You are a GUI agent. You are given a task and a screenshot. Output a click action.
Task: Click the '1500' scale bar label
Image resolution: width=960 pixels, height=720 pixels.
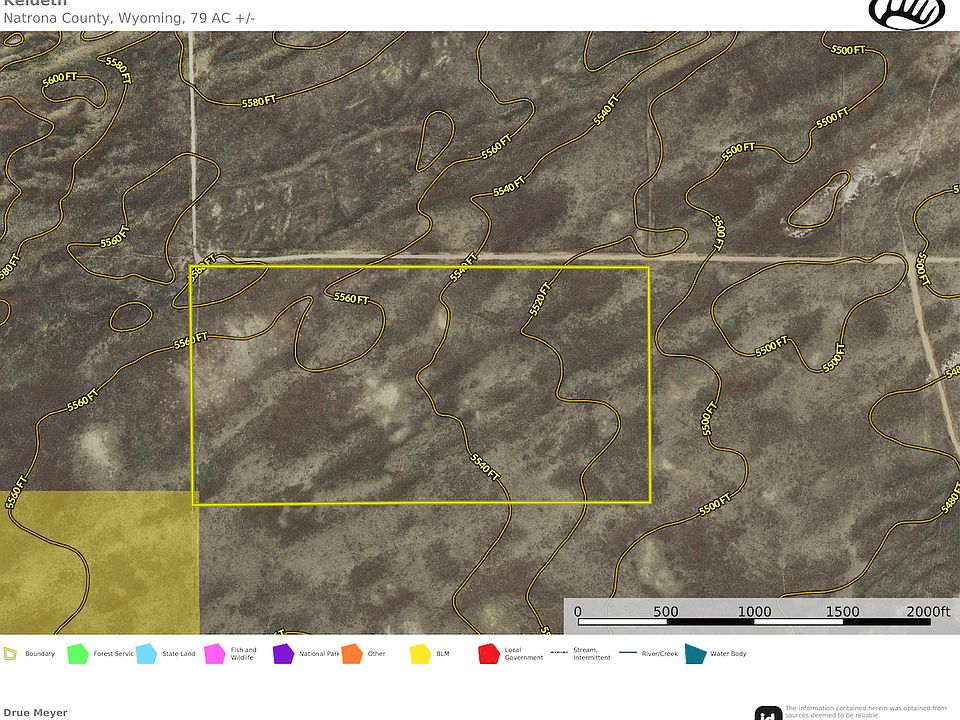[842, 611]
